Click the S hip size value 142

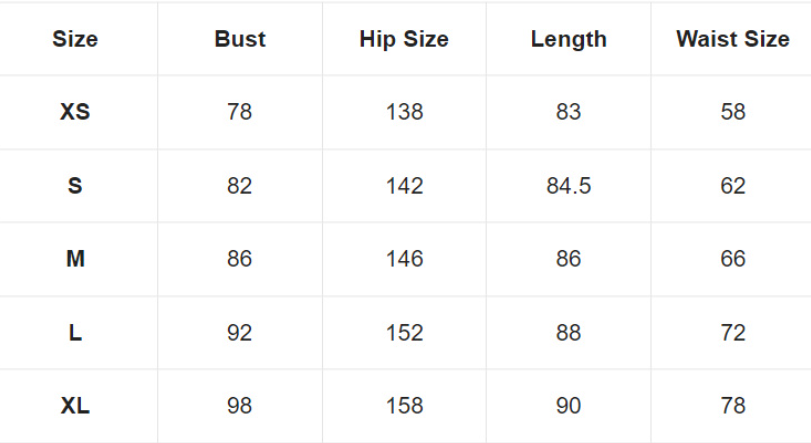click(404, 186)
